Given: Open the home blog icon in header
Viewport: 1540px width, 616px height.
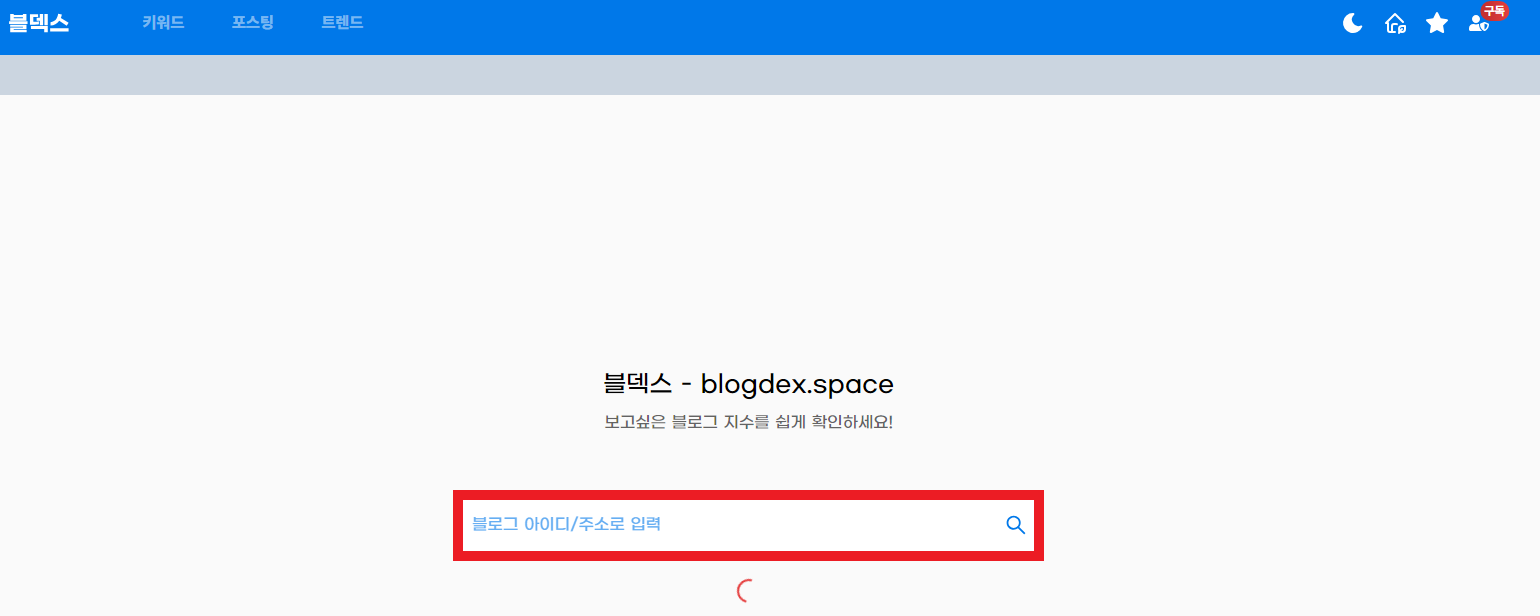Looking at the screenshot, I should point(1395,23).
